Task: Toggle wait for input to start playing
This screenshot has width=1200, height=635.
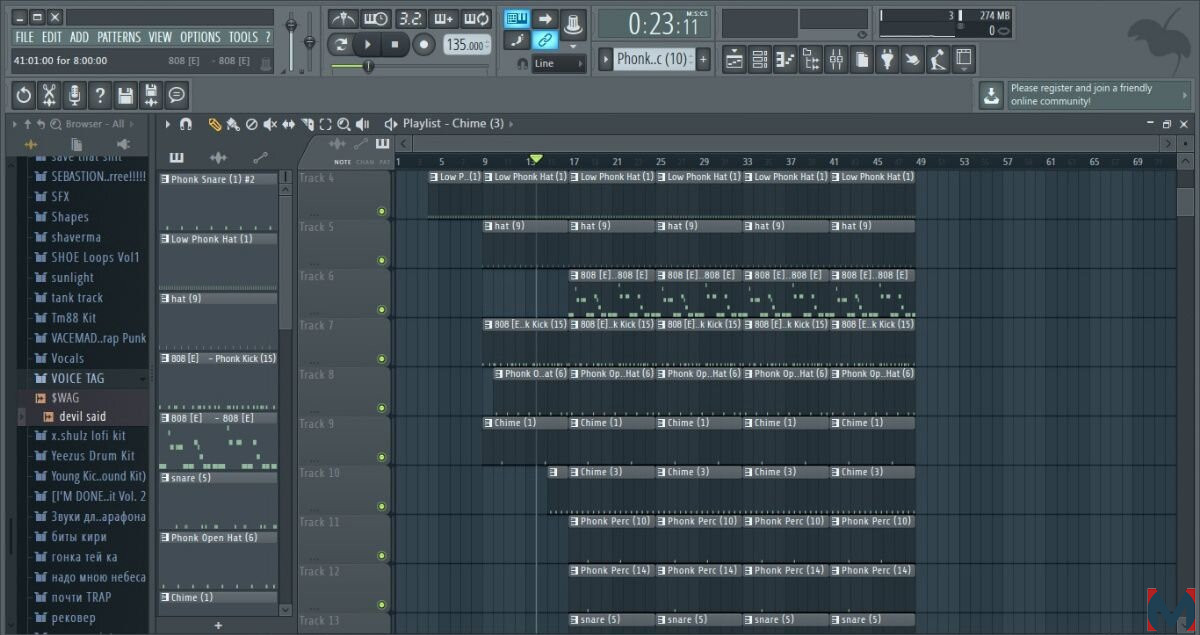Action: pos(376,19)
